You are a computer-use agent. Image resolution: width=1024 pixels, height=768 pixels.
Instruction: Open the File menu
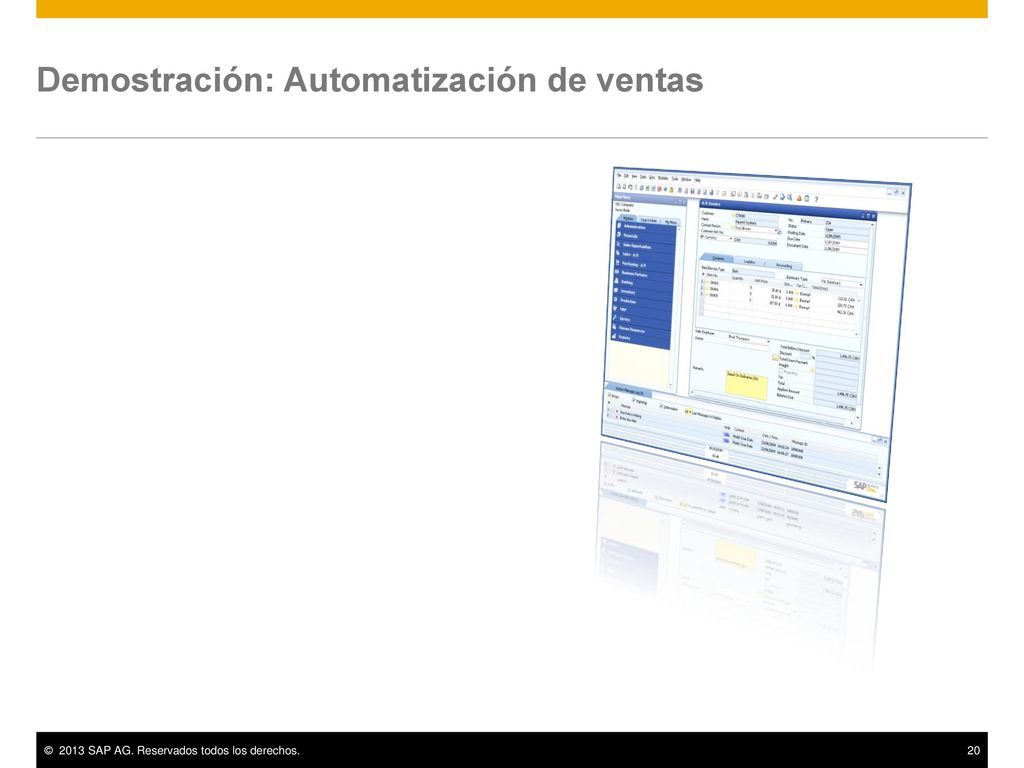point(619,176)
